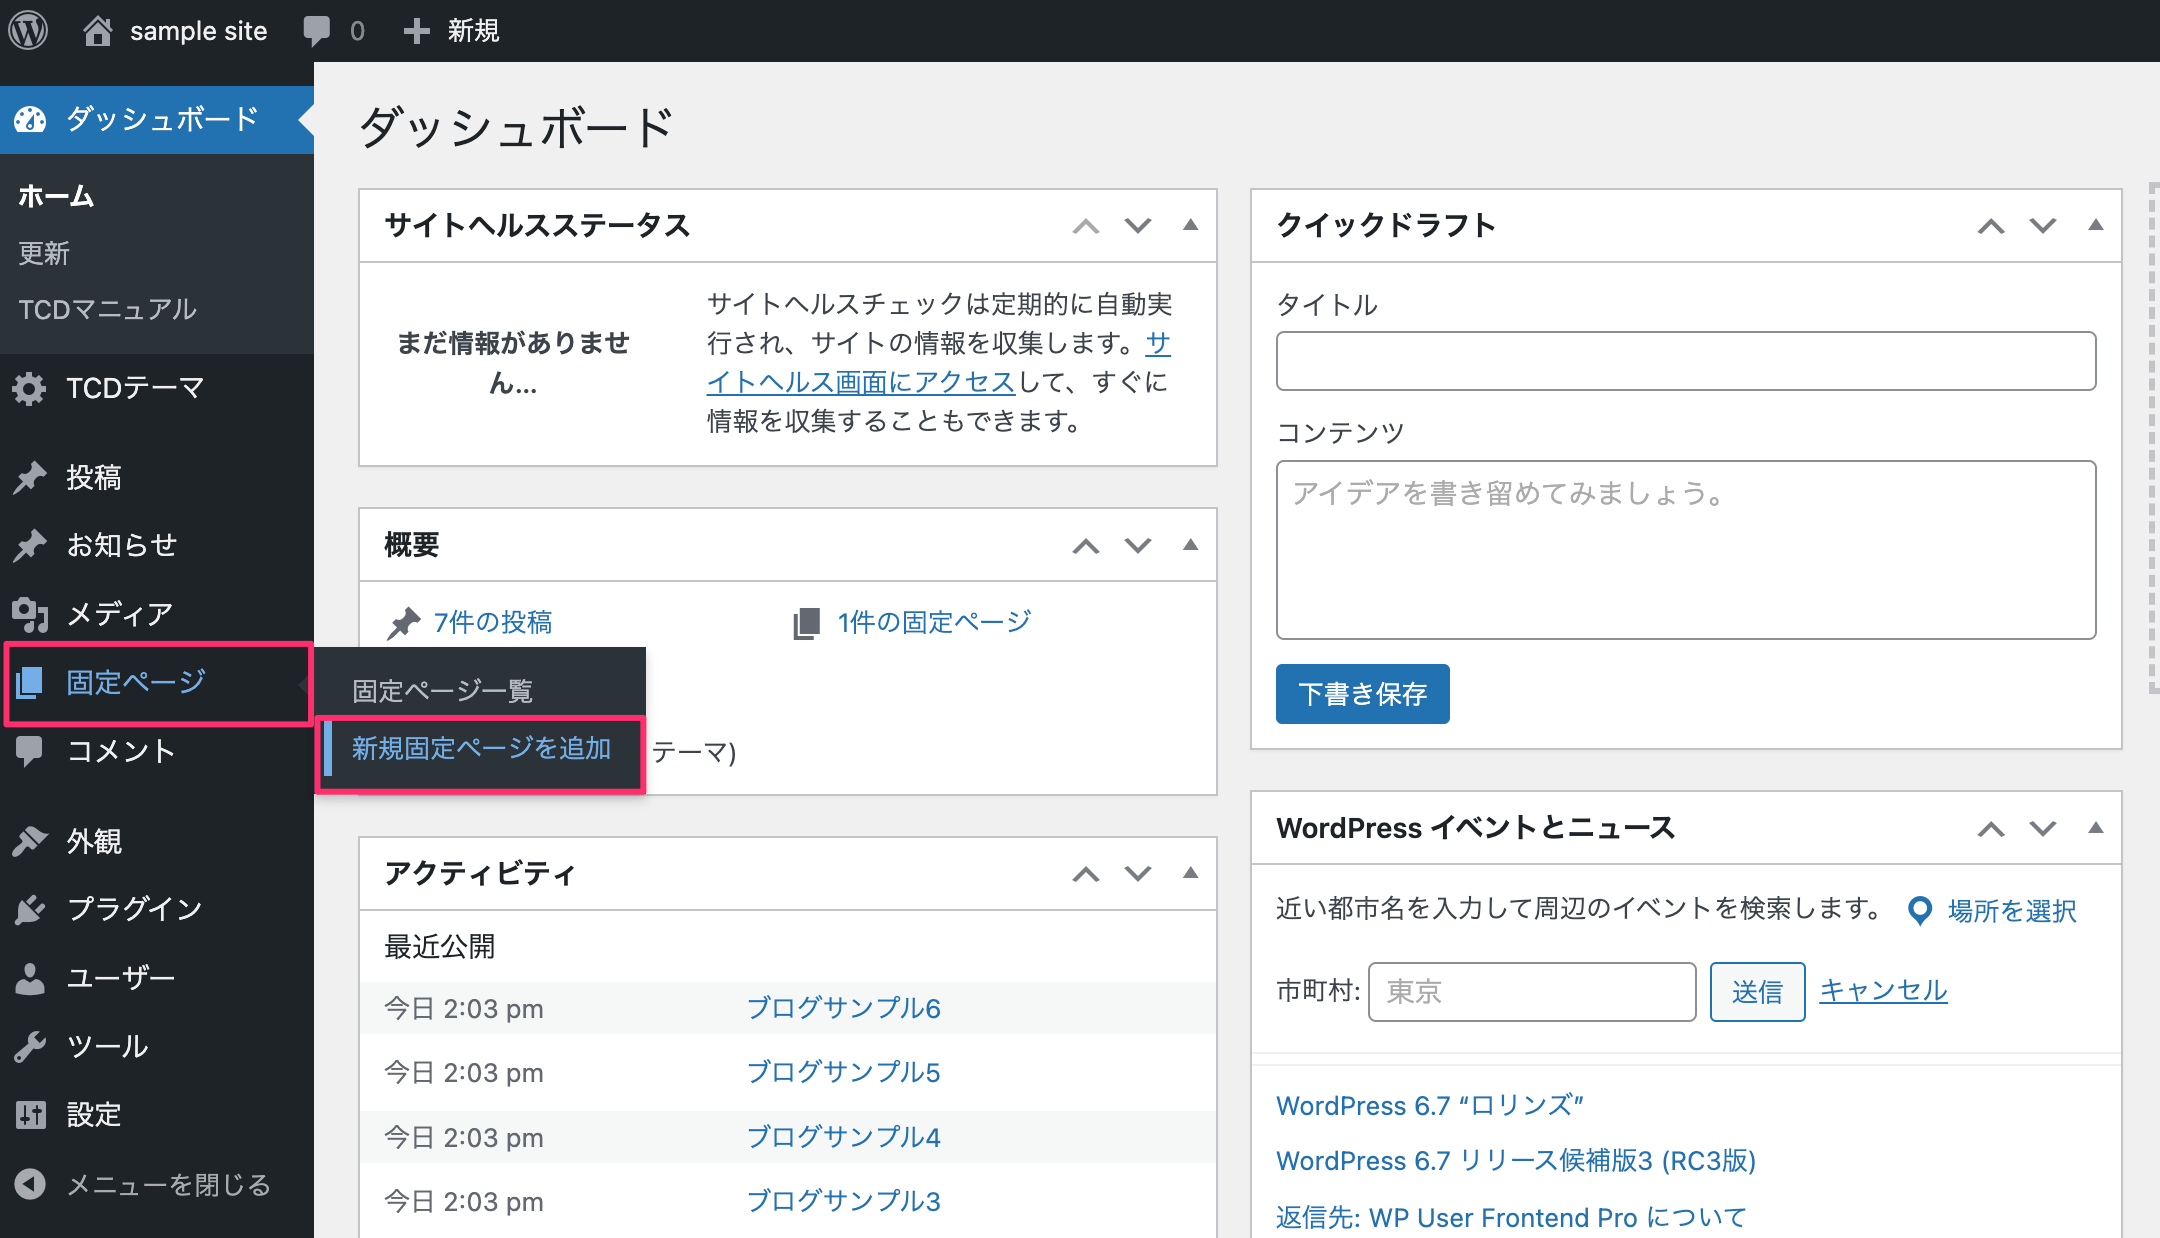The height and width of the screenshot is (1238, 2160).
Task: Click the TCDテーマ gear icon
Action: (30, 388)
